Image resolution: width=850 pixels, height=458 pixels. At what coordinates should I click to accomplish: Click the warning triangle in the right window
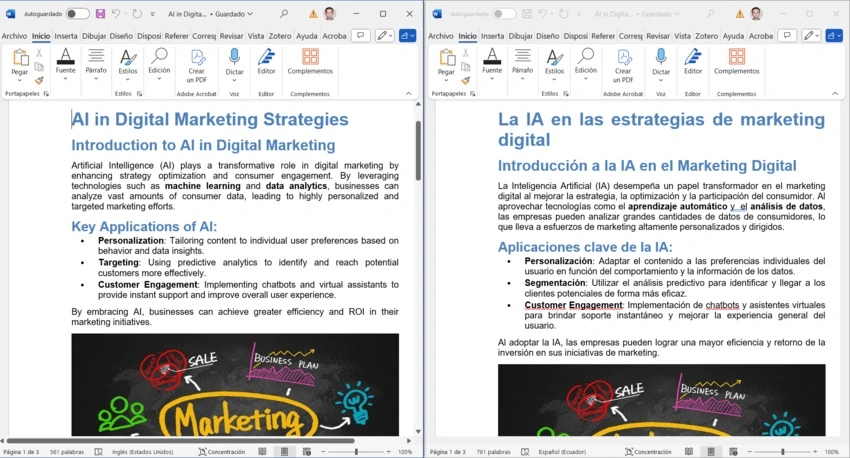tap(740, 14)
